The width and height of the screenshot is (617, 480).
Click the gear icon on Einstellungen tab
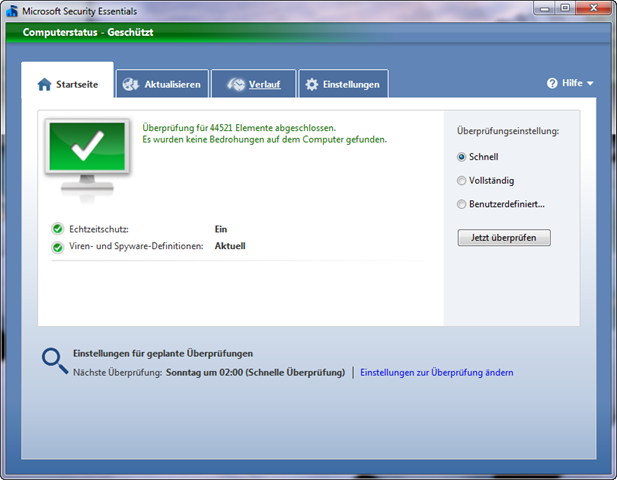tap(312, 85)
